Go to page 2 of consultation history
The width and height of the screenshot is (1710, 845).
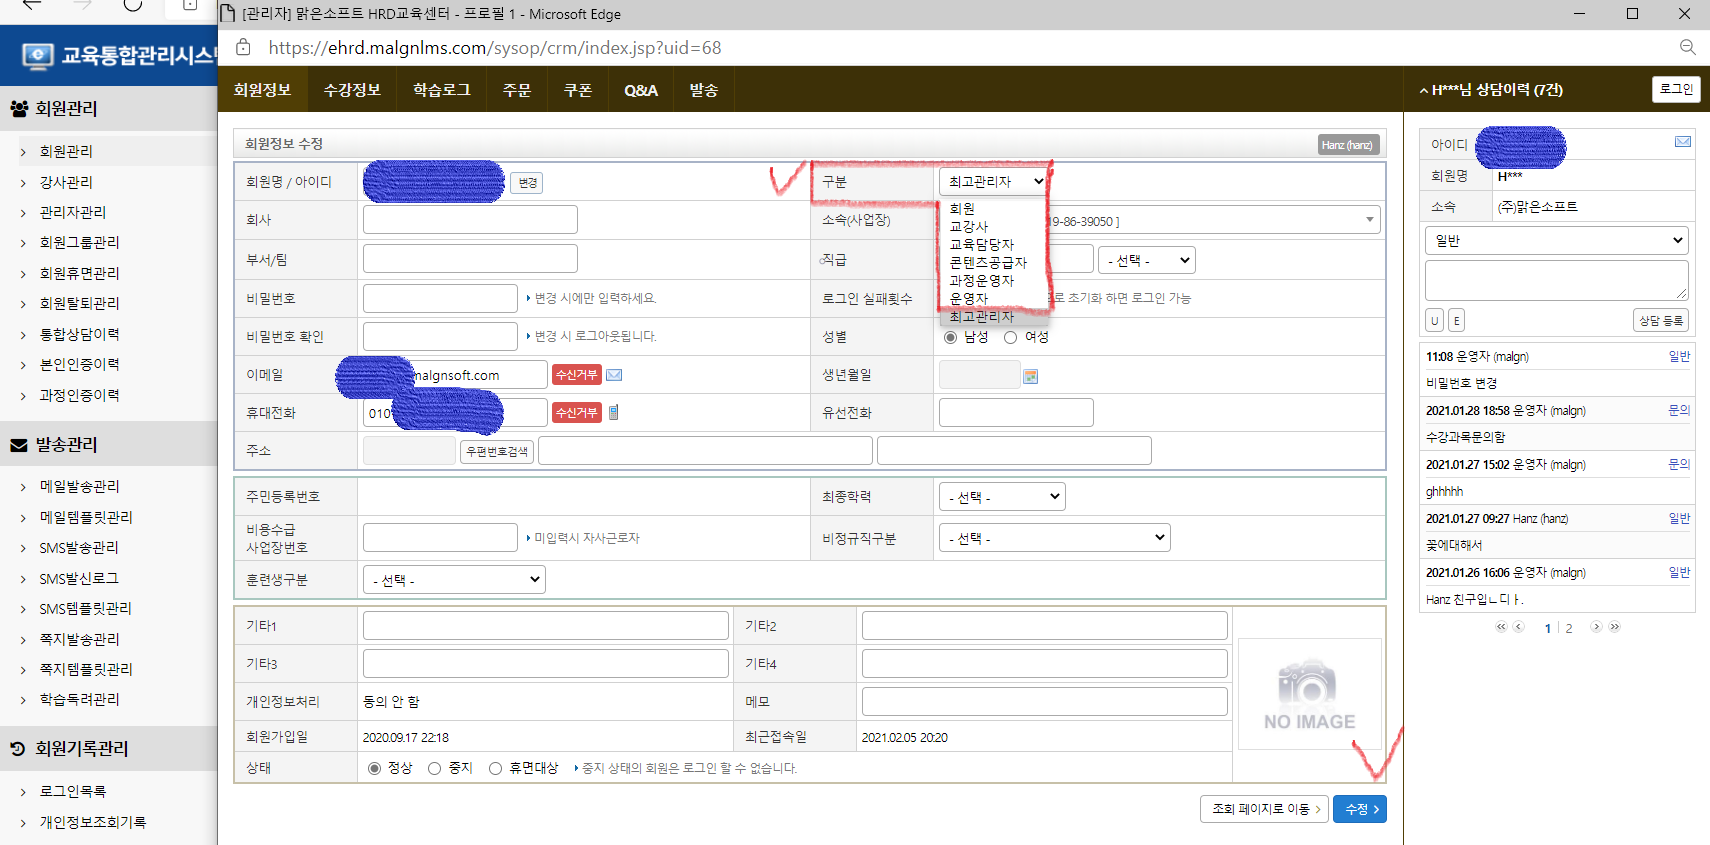pos(1569,628)
